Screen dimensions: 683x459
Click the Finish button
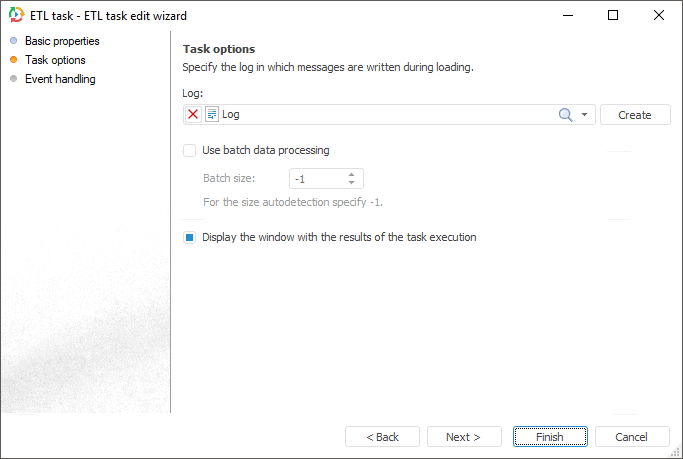coord(550,437)
